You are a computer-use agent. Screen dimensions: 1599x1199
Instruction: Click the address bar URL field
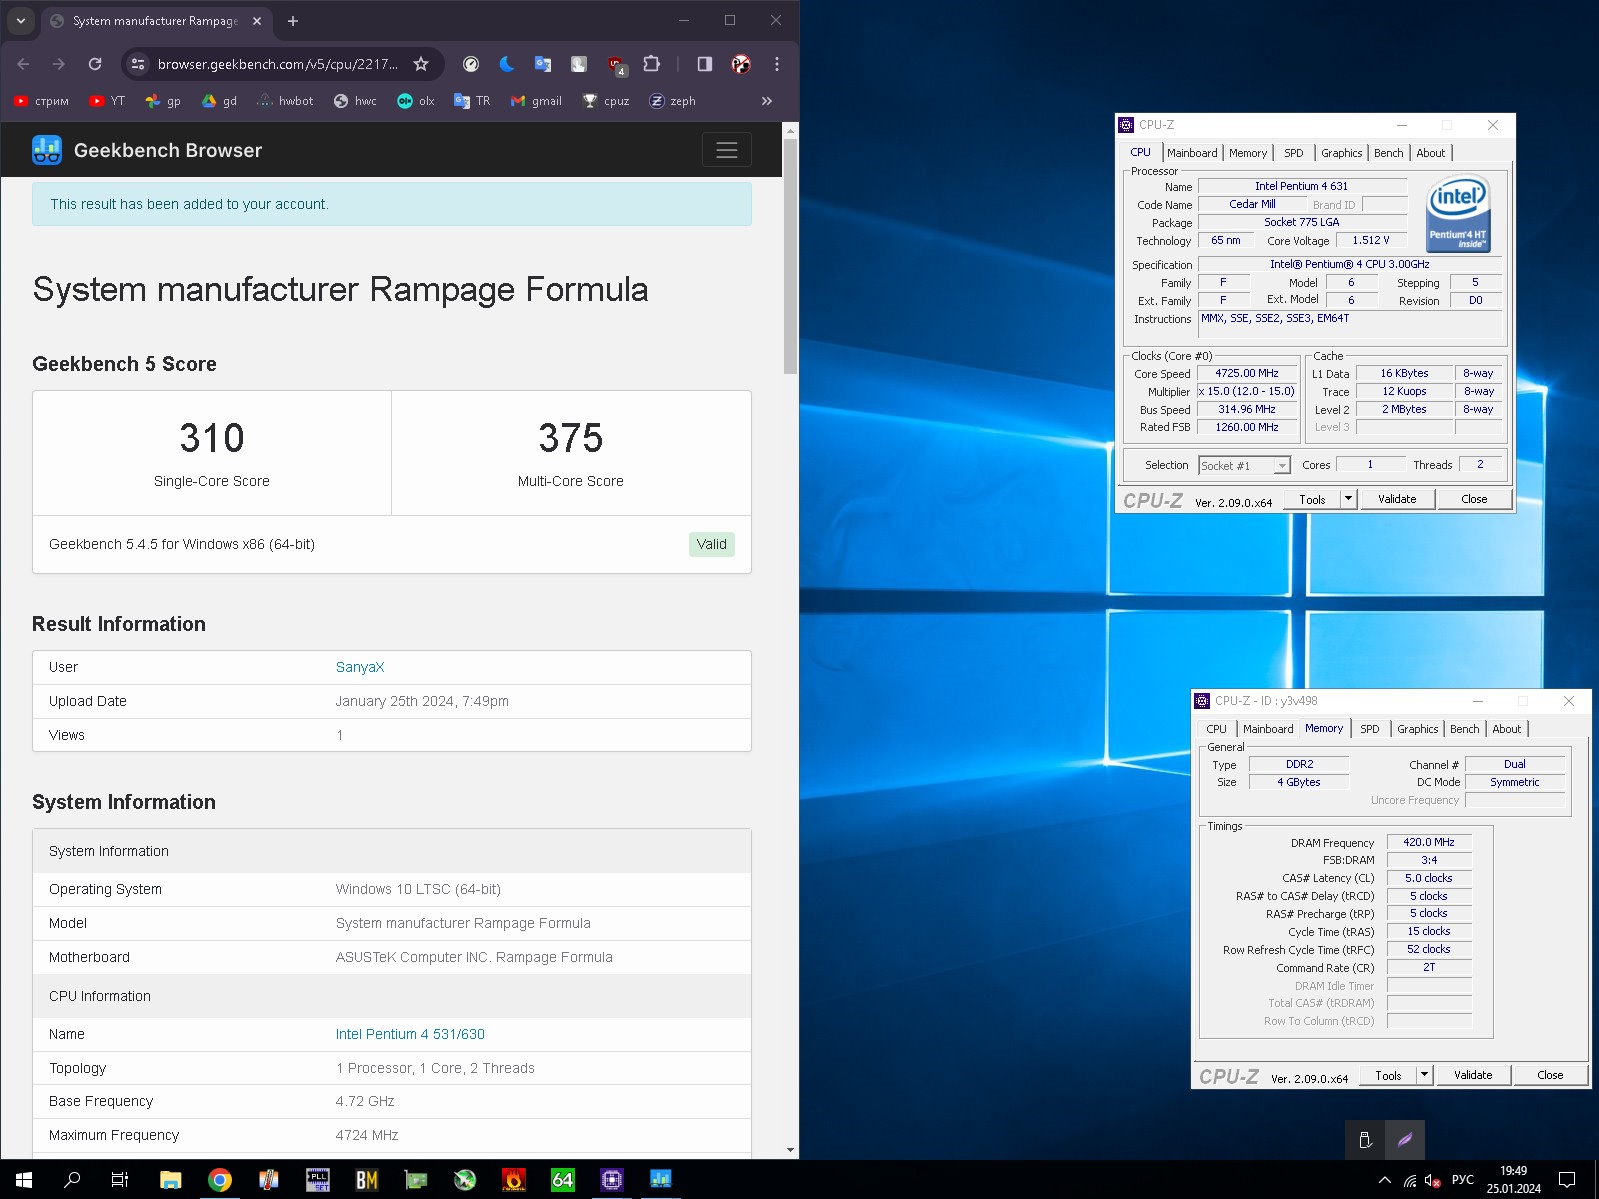pos(277,64)
